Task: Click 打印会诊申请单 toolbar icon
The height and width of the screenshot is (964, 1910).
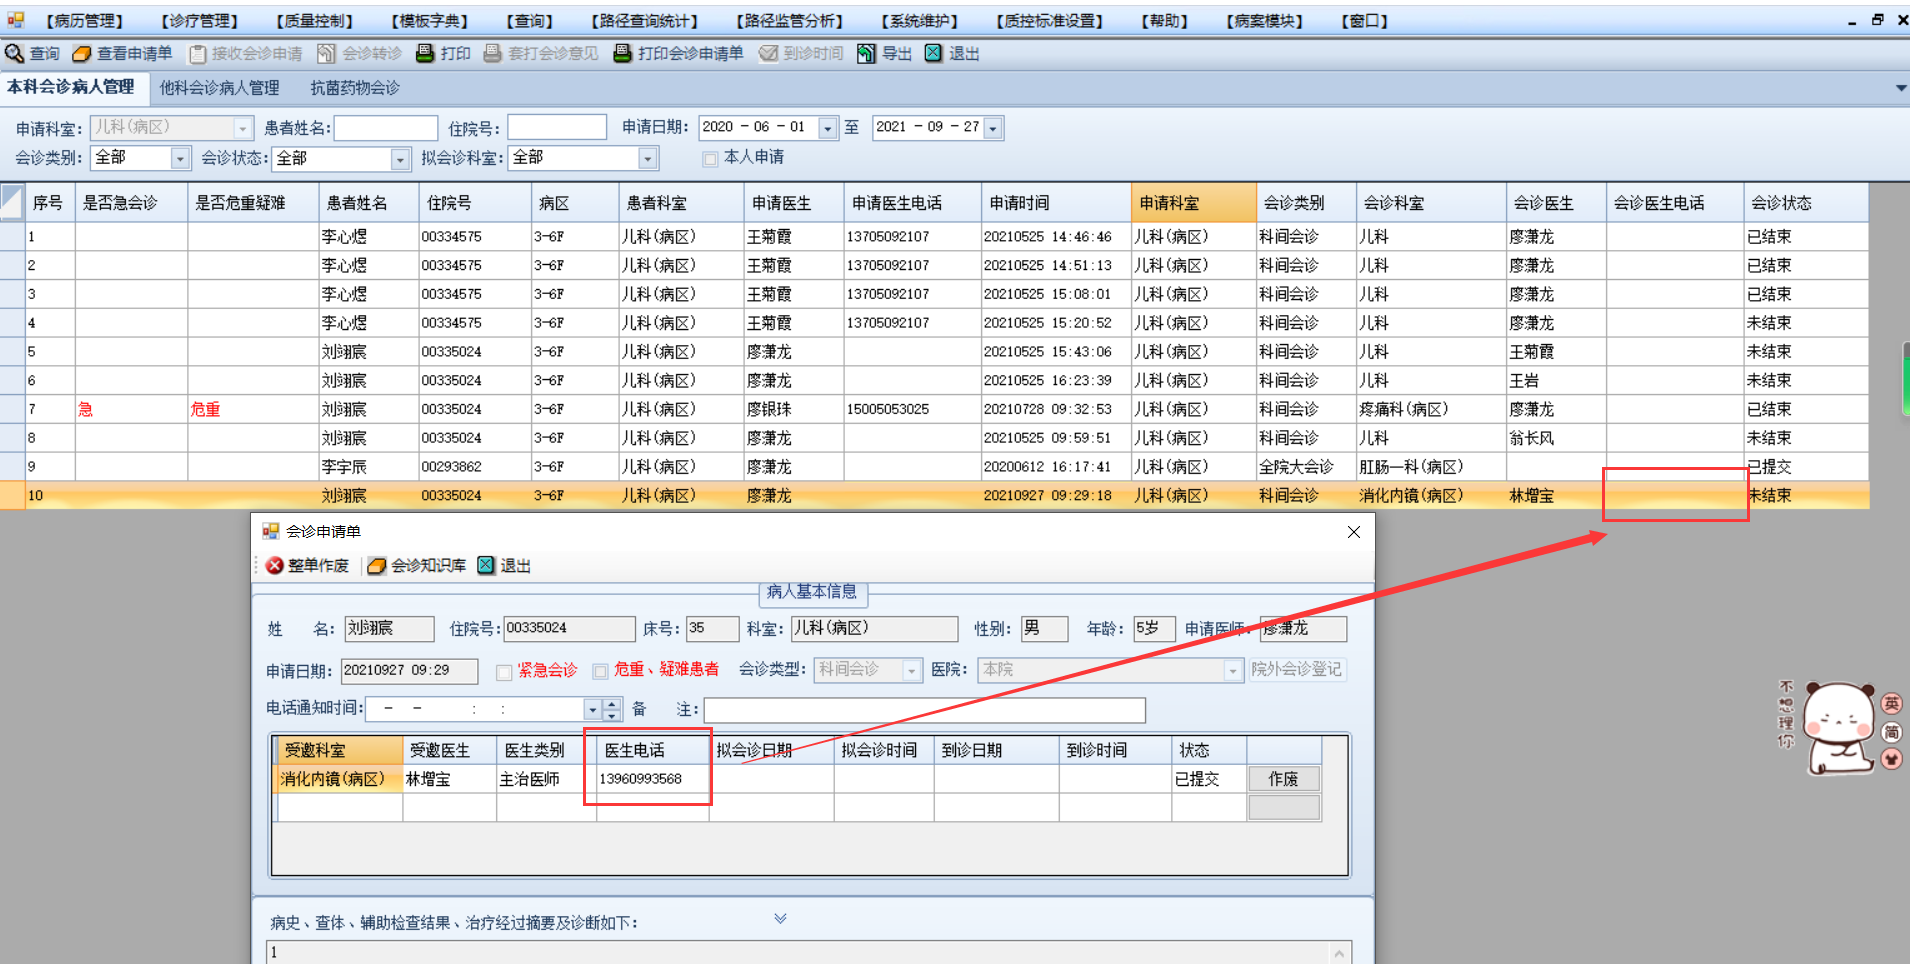Action: [x=623, y=53]
